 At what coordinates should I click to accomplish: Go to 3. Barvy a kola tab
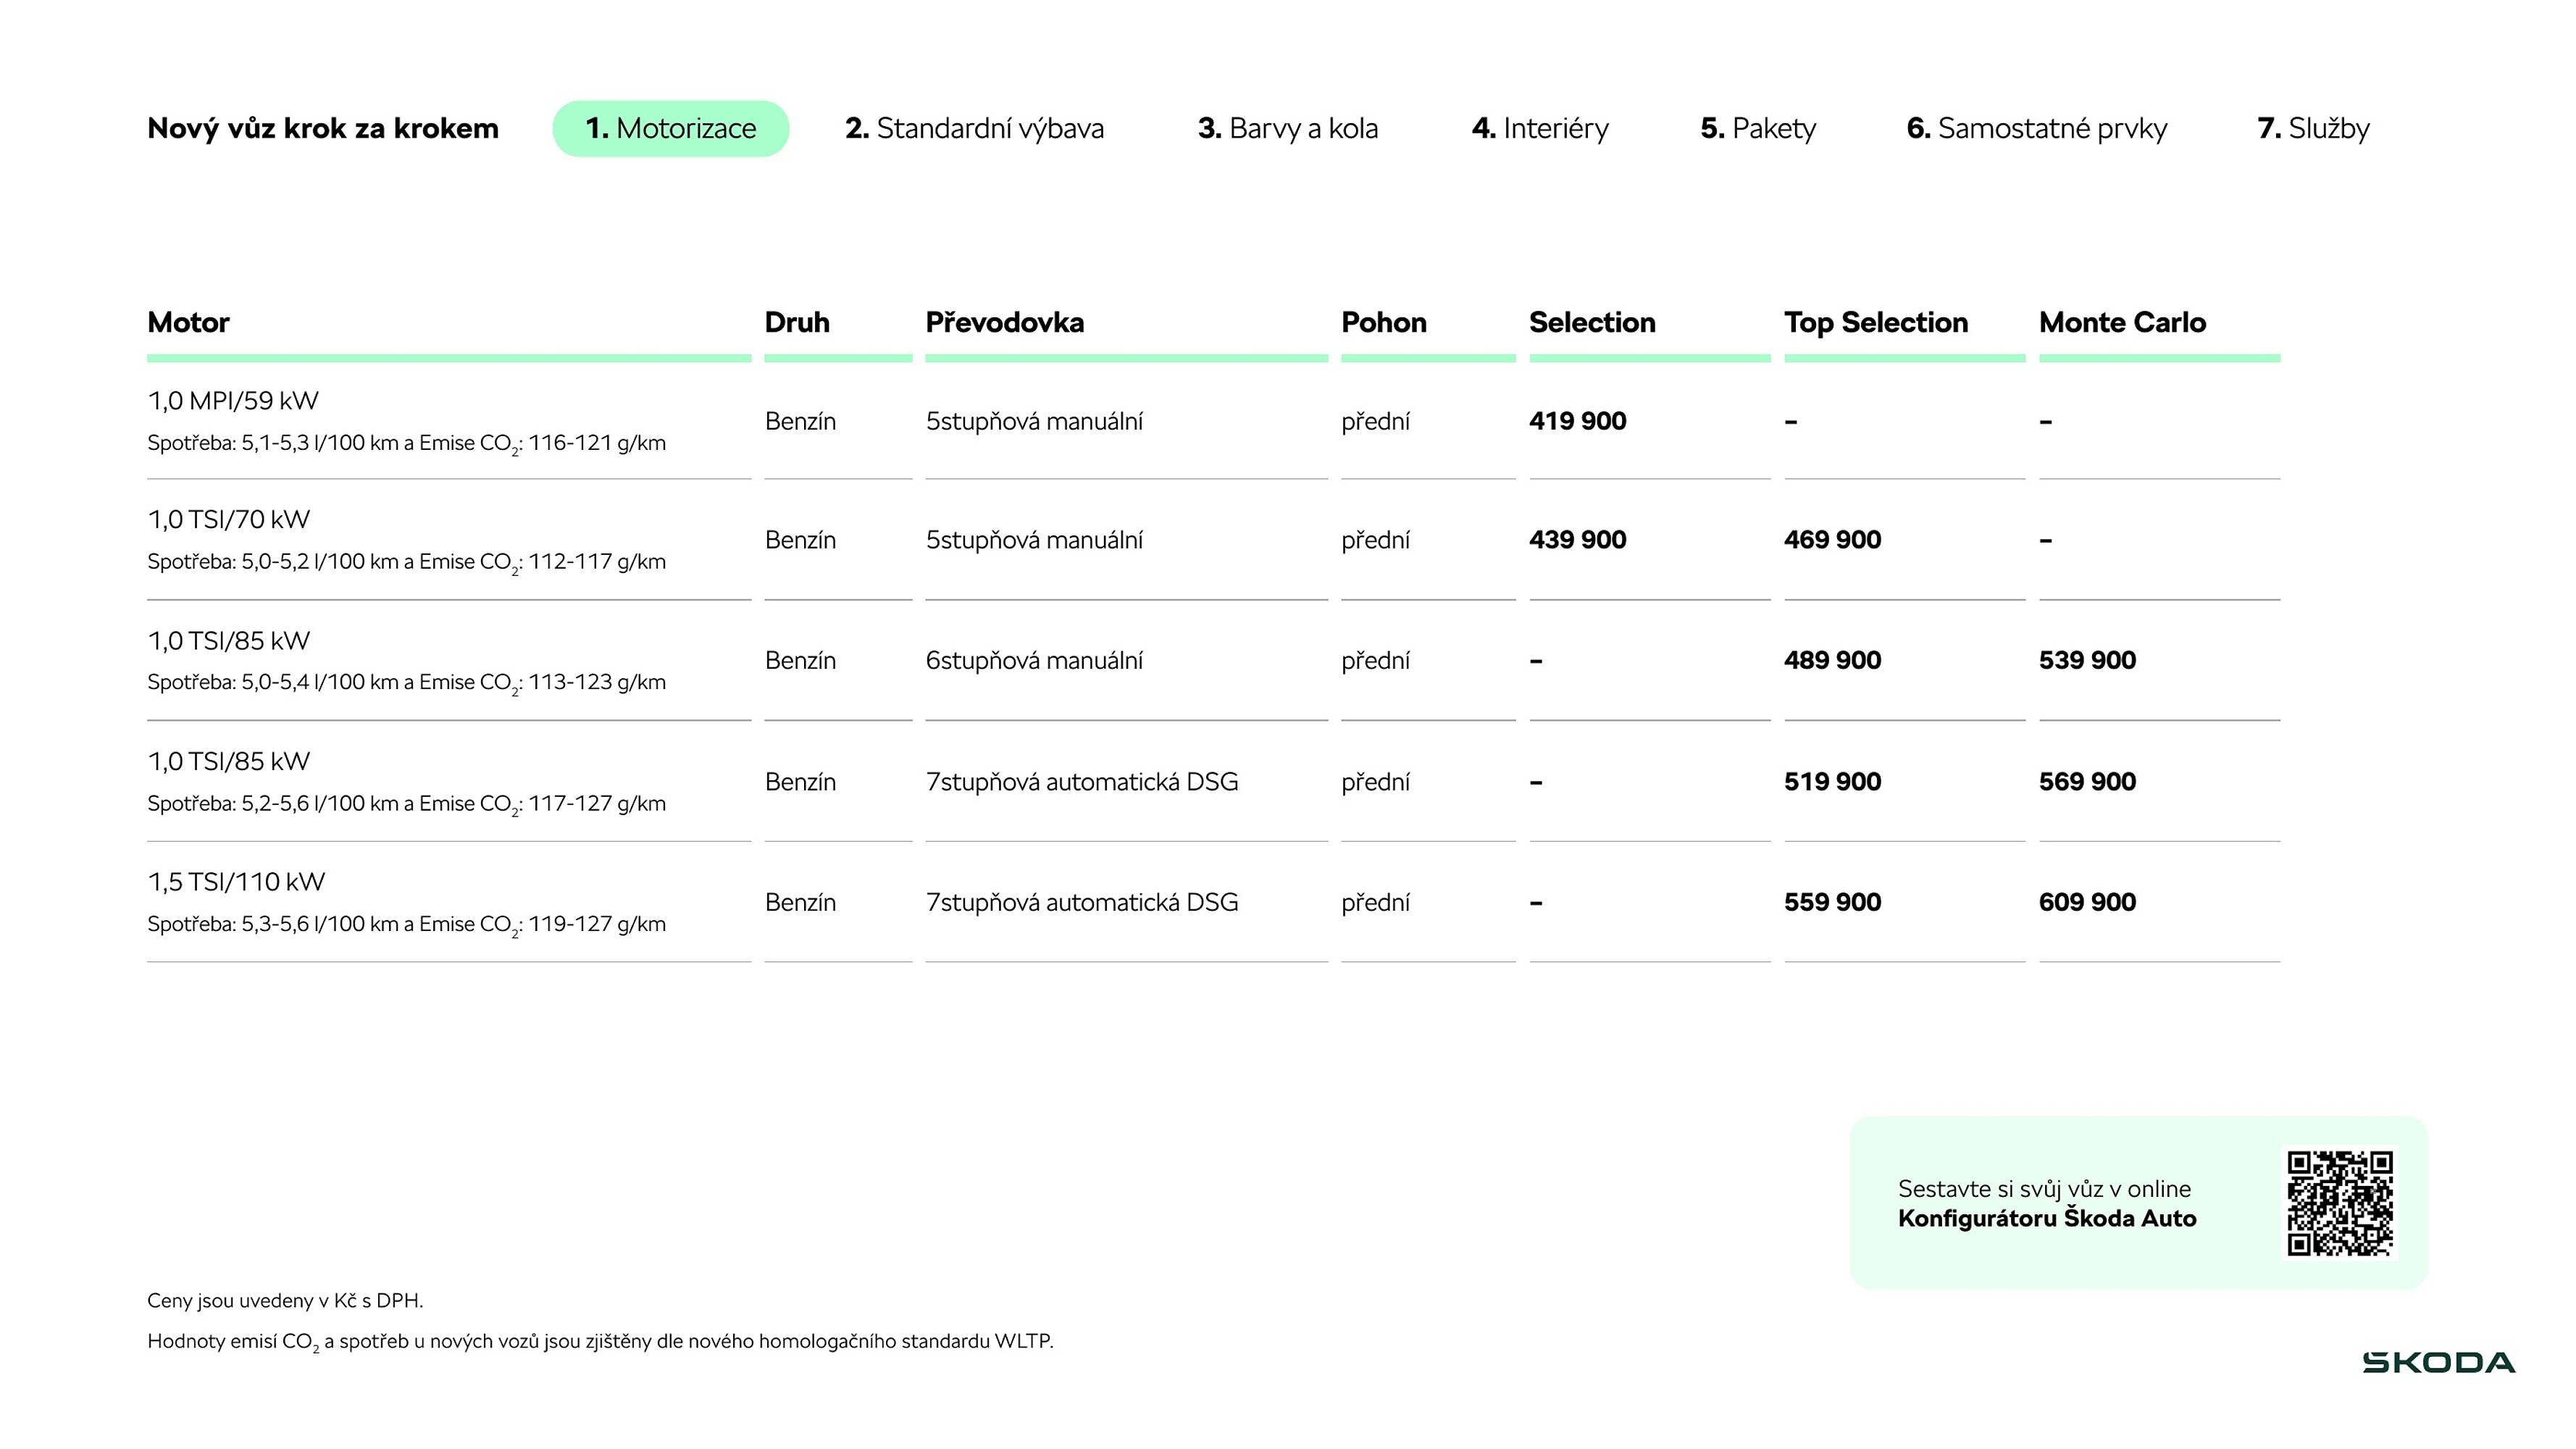point(1287,128)
